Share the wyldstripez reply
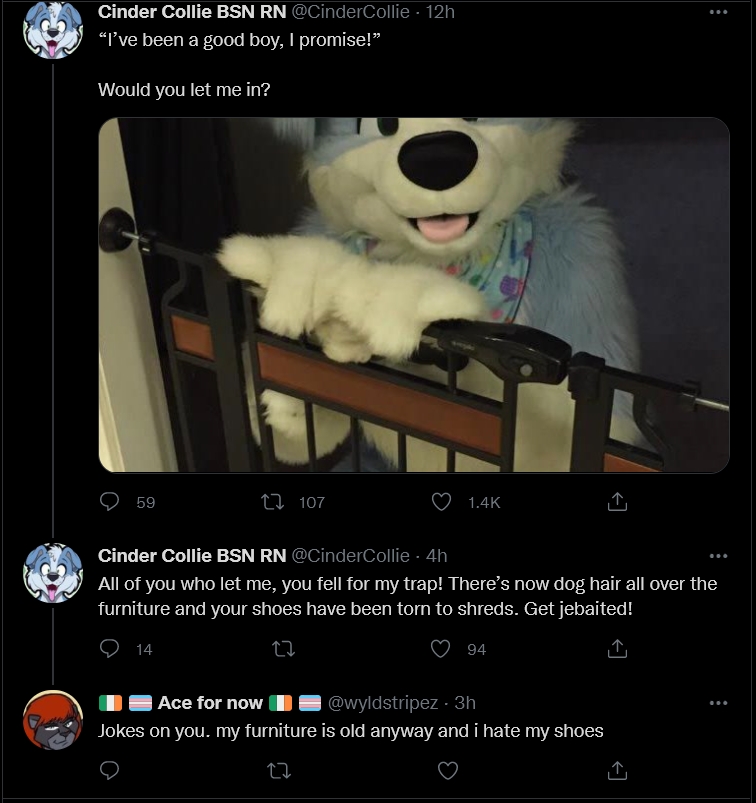 pyautogui.click(x=617, y=770)
